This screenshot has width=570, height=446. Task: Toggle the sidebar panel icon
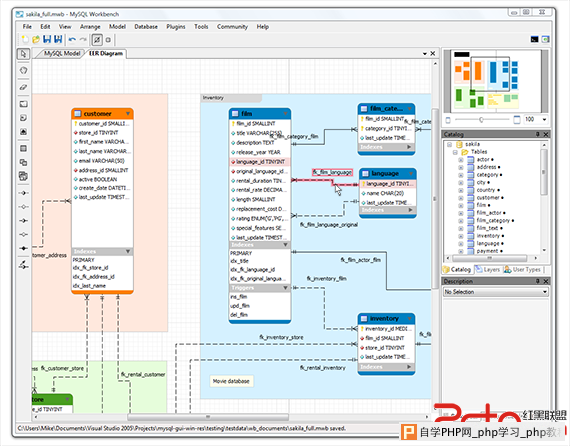click(x=545, y=39)
